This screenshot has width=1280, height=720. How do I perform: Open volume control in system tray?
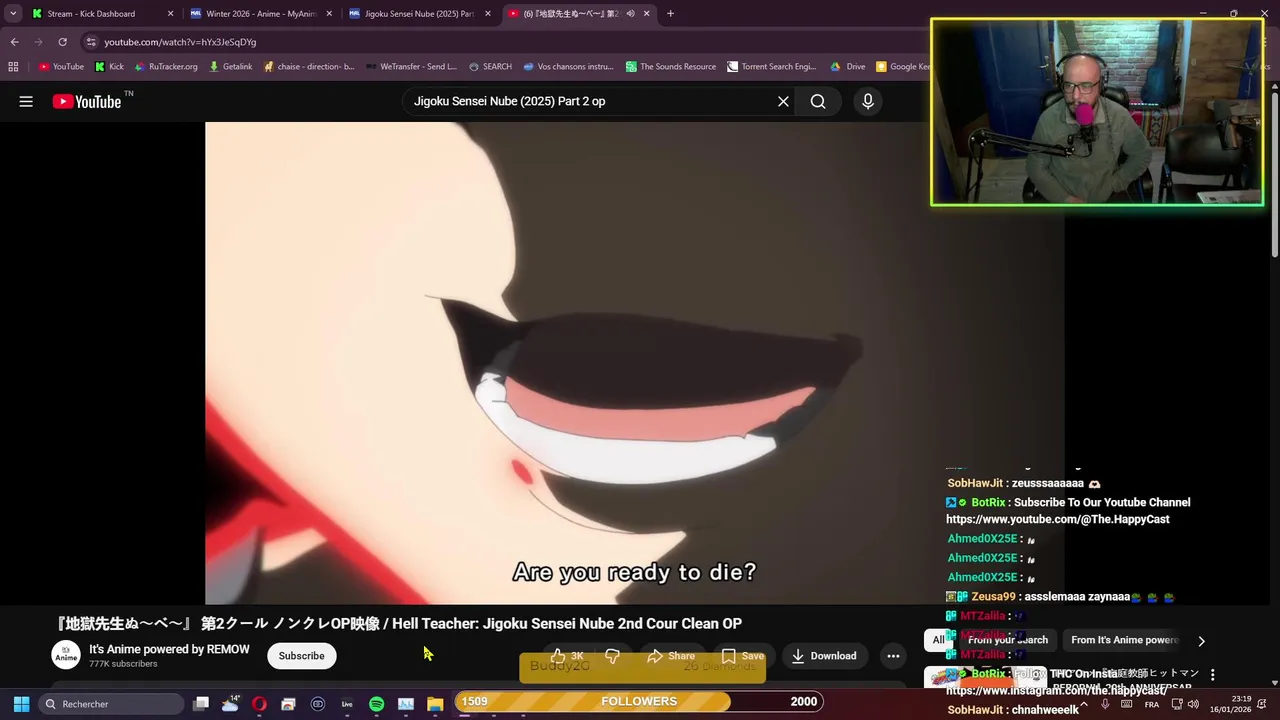[x=1193, y=704]
